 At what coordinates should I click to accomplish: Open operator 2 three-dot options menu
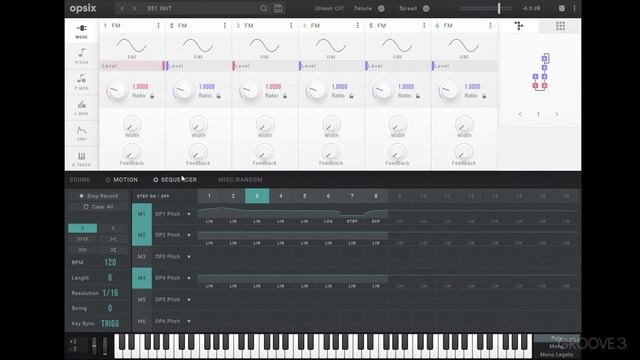224,26
